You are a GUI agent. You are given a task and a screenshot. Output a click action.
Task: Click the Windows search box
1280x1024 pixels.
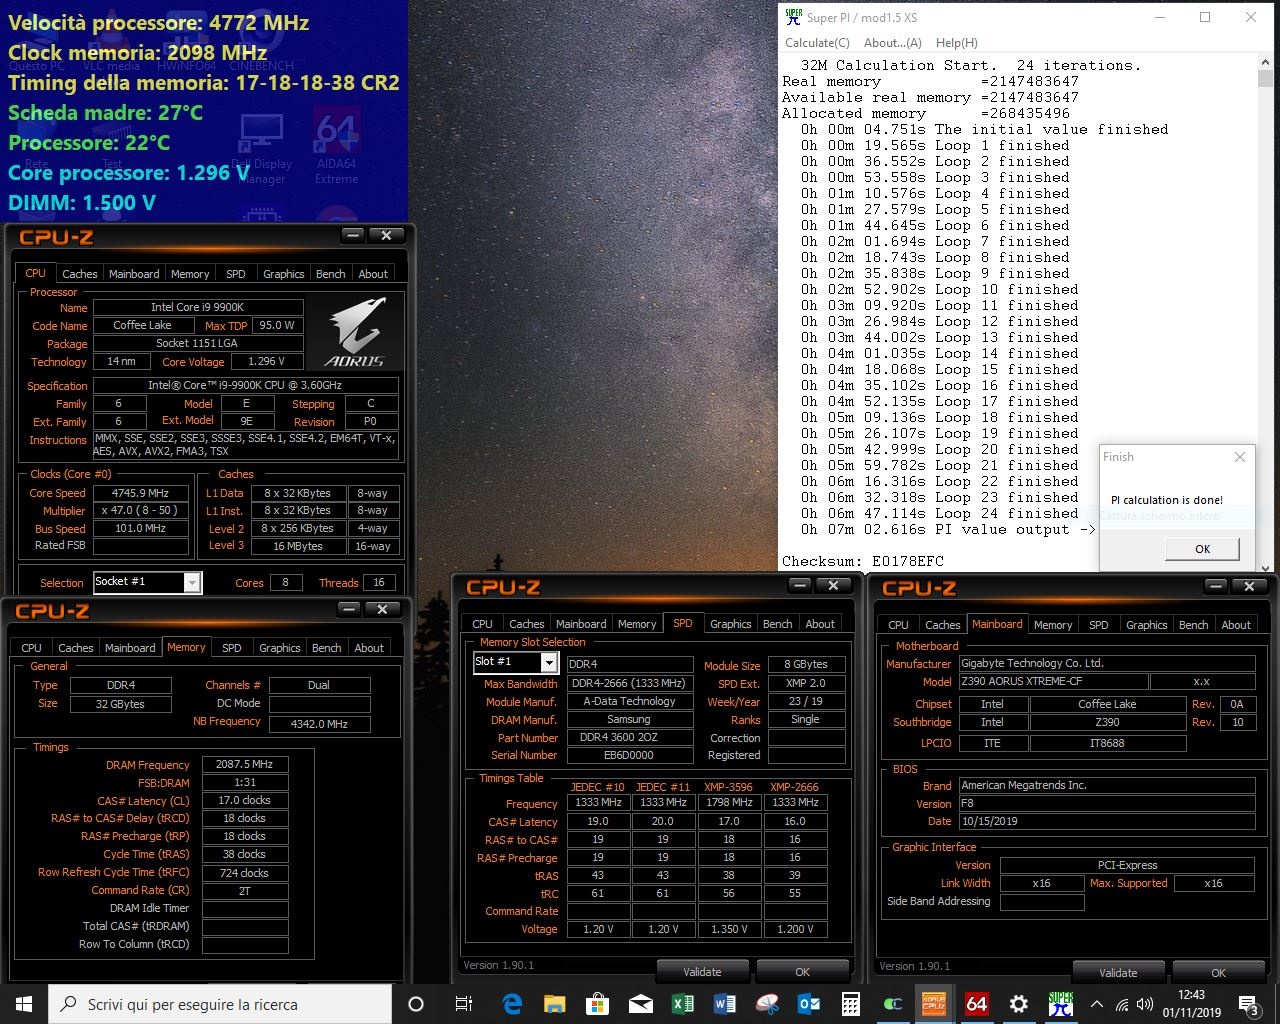point(220,1004)
